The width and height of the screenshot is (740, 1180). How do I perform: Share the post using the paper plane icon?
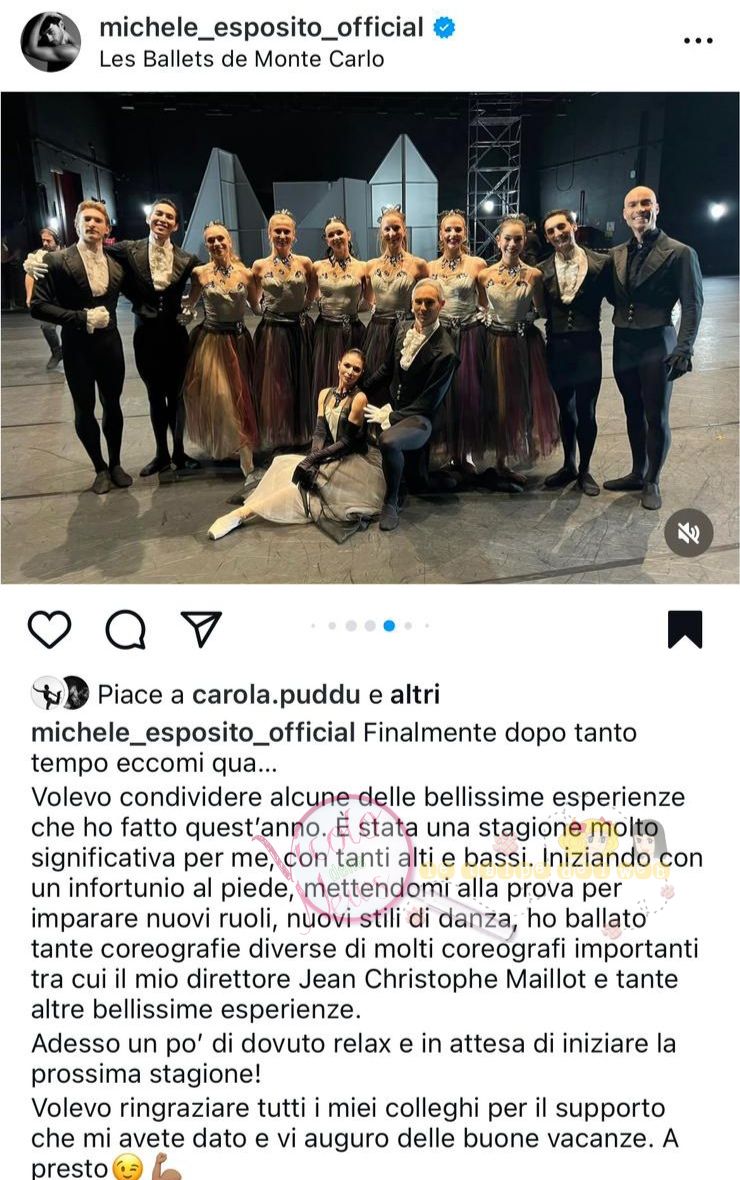201,628
